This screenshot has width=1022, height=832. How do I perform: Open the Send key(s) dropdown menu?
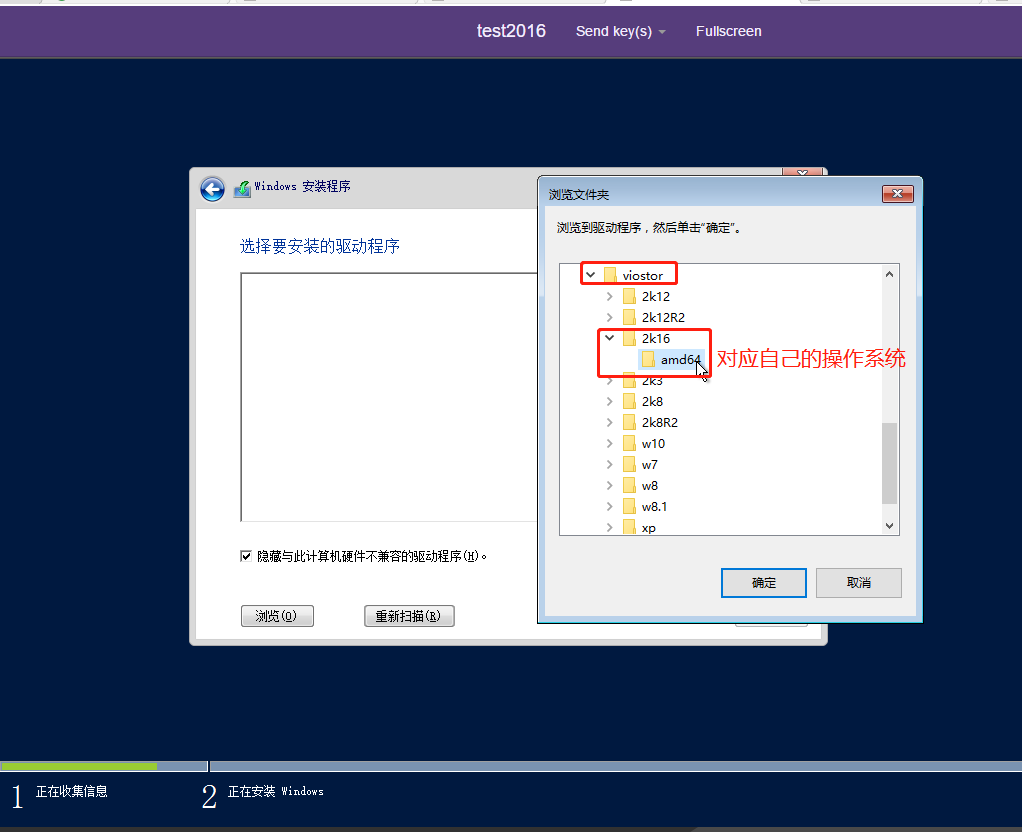[x=620, y=31]
